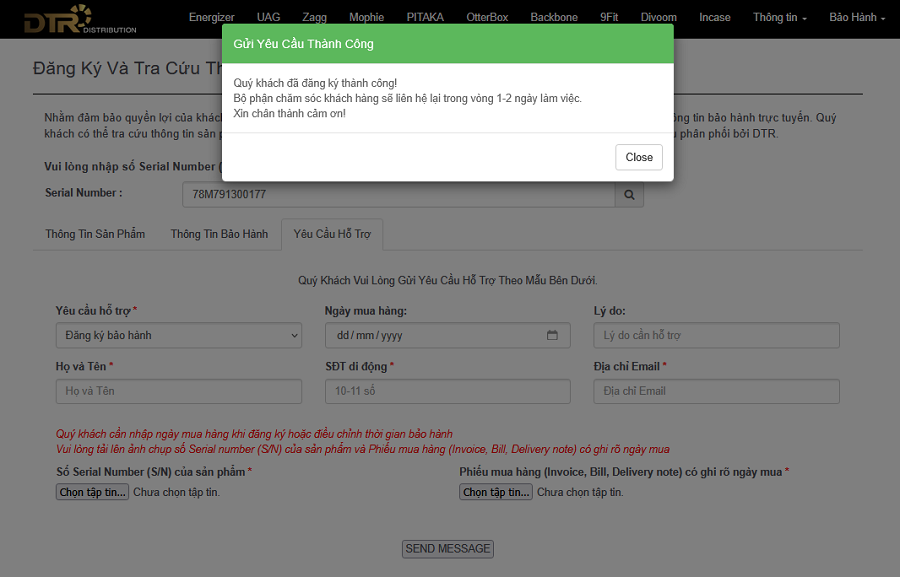900x577 pixels.
Task: Click the Địa chỉ Email input field
Action: tap(716, 391)
